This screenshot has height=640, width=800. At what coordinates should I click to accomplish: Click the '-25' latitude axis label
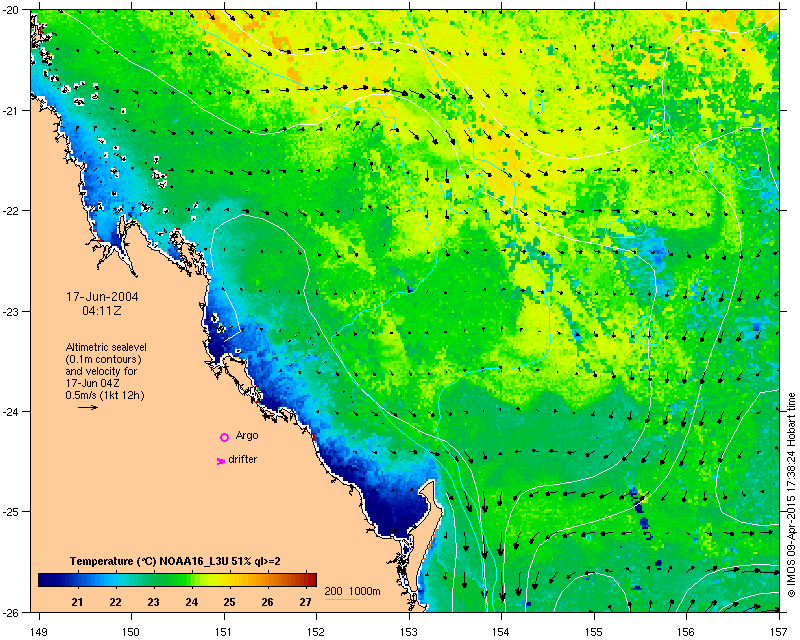tap(10, 512)
